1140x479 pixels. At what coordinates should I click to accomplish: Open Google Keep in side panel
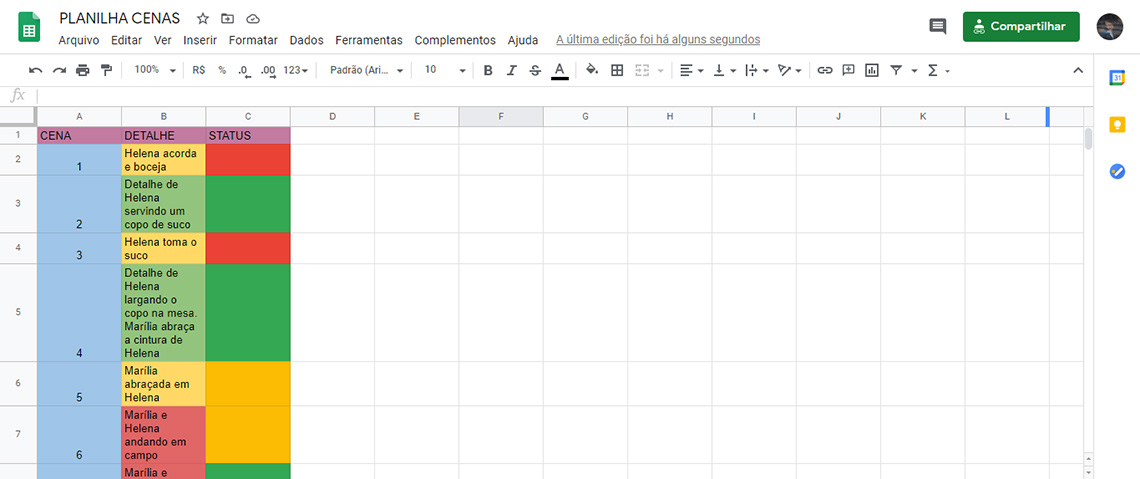1117,124
